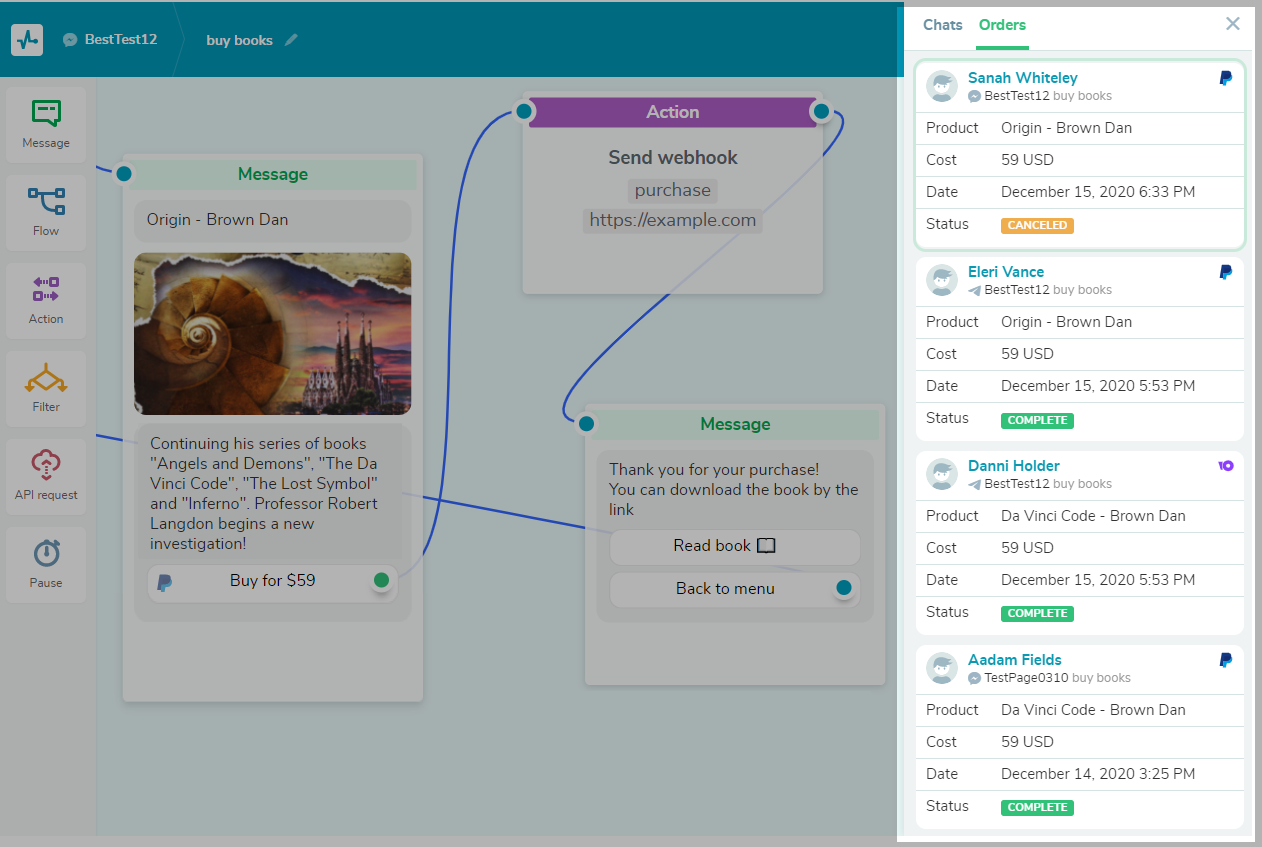The image size is (1262, 847).
Task: Select the Flow block tool
Action: click(46, 213)
